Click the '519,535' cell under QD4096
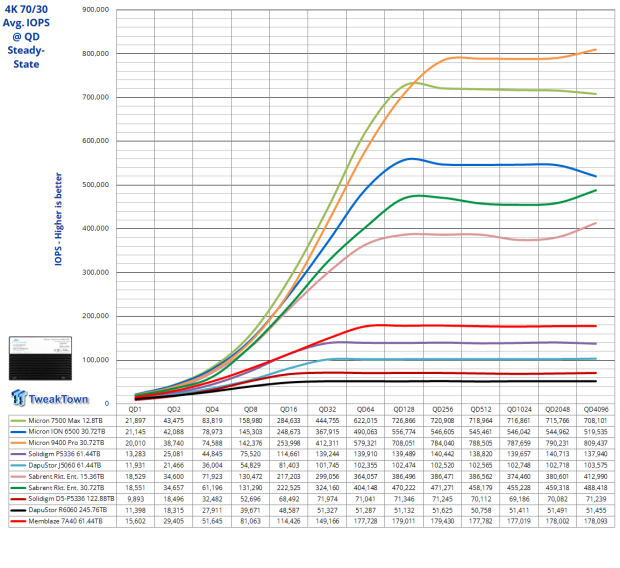 coord(596,432)
